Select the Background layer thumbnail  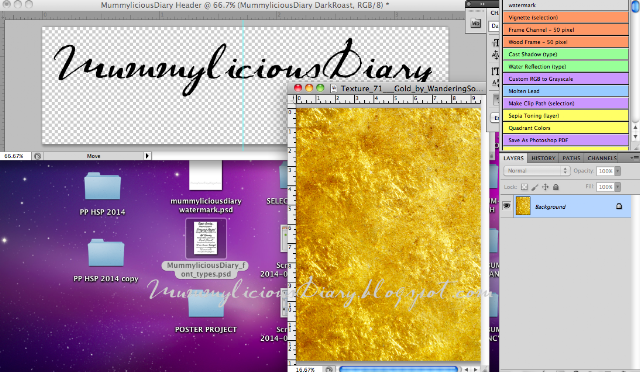(523, 206)
